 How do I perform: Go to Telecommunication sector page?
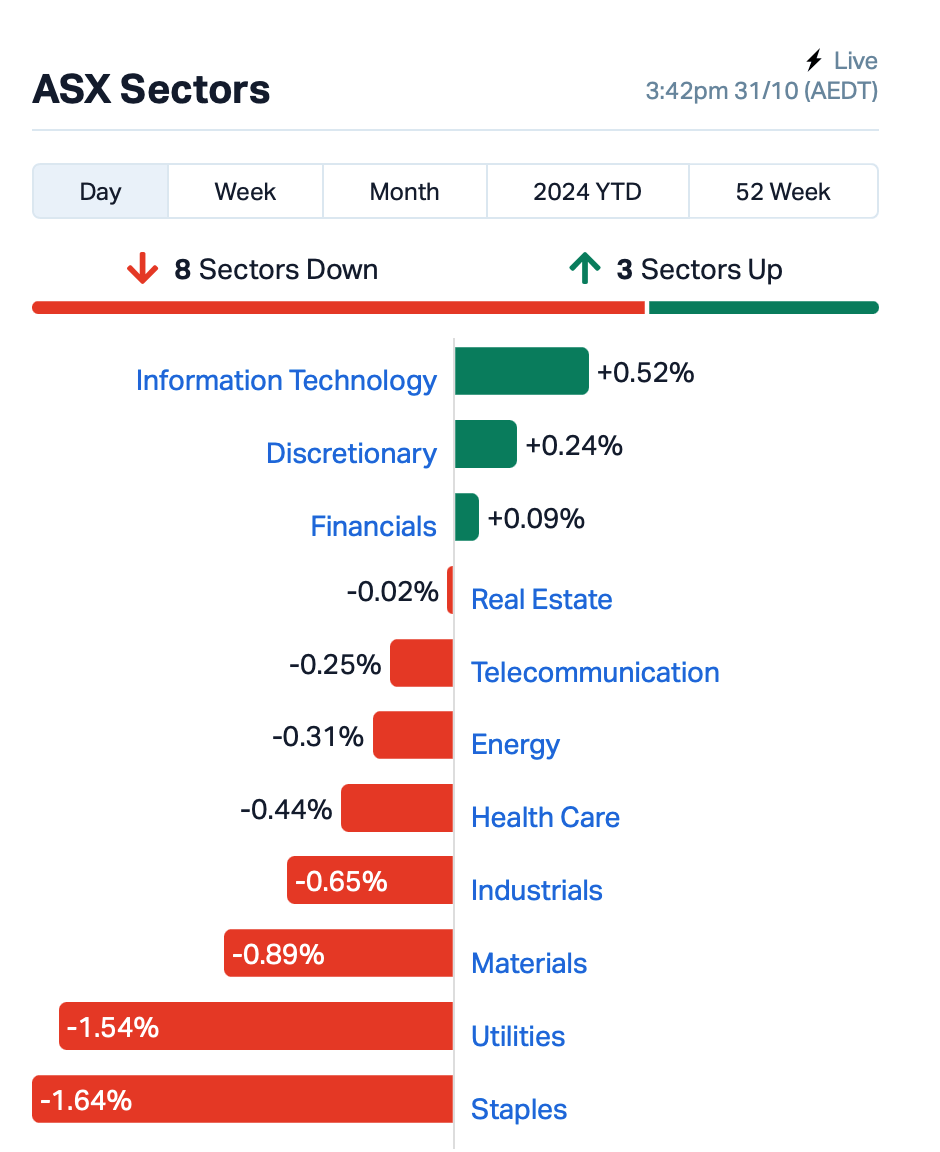(x=595, y=672)
